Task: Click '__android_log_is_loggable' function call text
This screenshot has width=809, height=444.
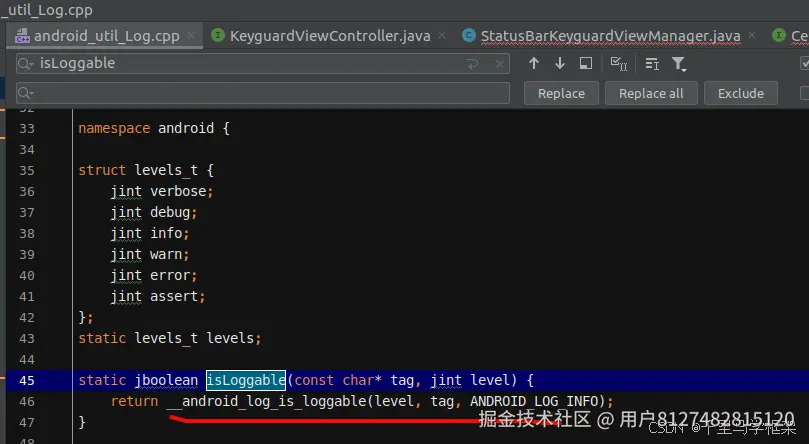Action: [266, 402]
